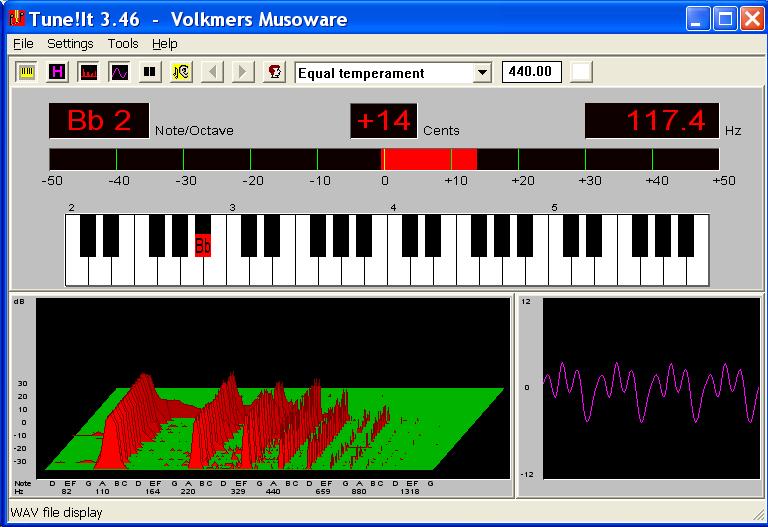Click the 440 Hz label under the spectrum
Image resolution: width=768 pixels, height=527 pixels.
pos(273,491)
